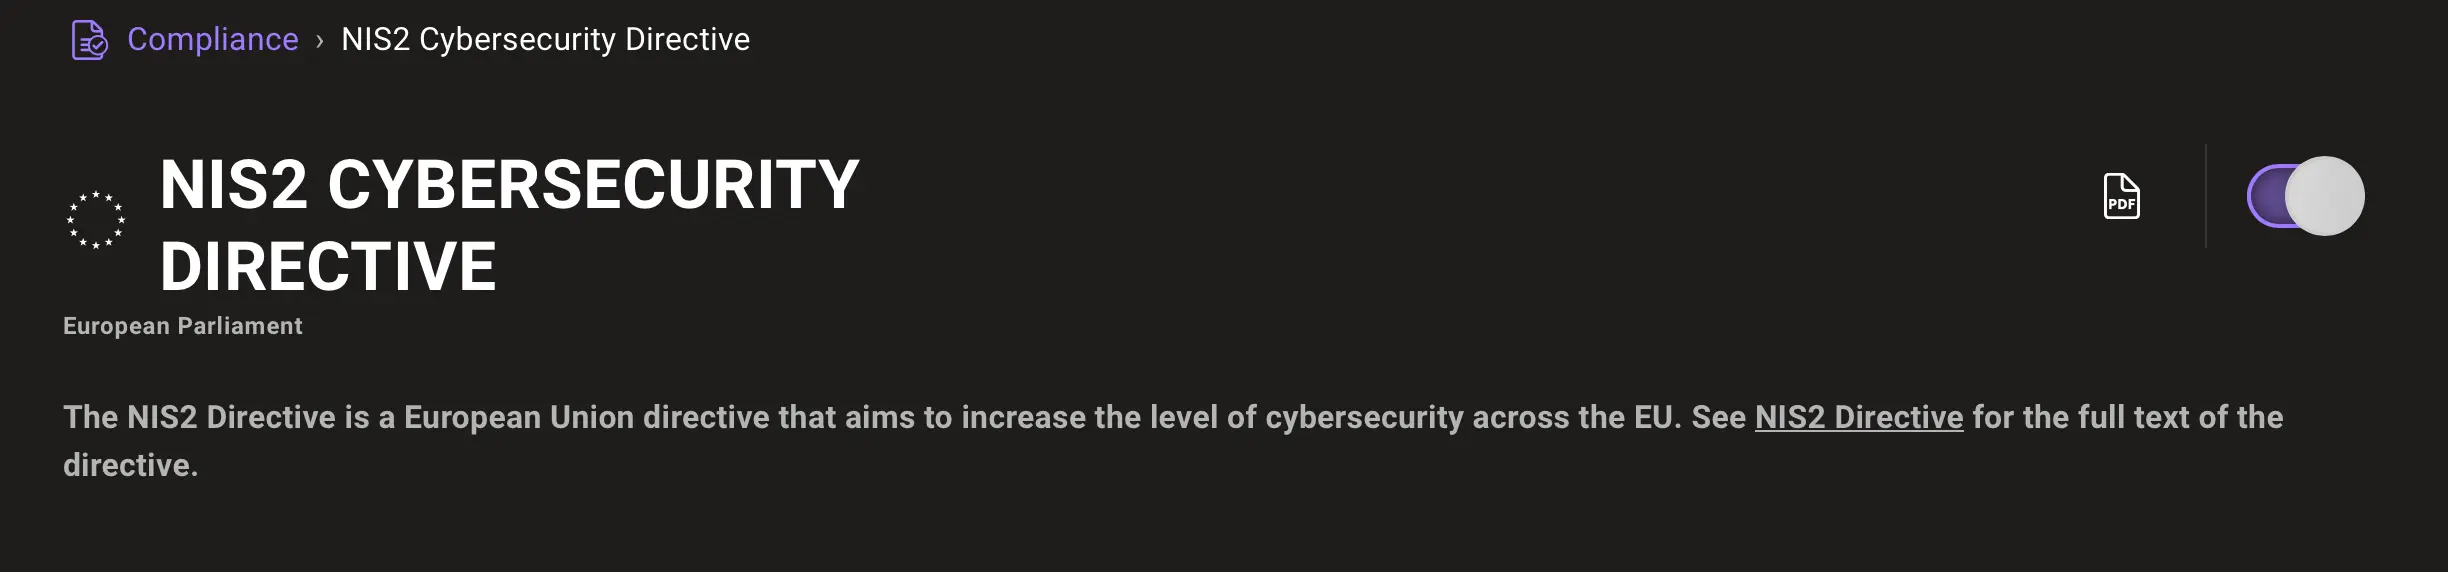Click the Compliance document-check icon
The height and width of the screenshot is (572, 2448).
point(89,40)
